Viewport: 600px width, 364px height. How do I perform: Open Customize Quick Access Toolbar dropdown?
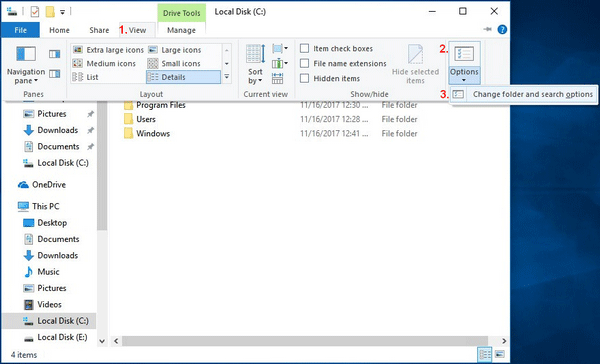coord(62,12)
